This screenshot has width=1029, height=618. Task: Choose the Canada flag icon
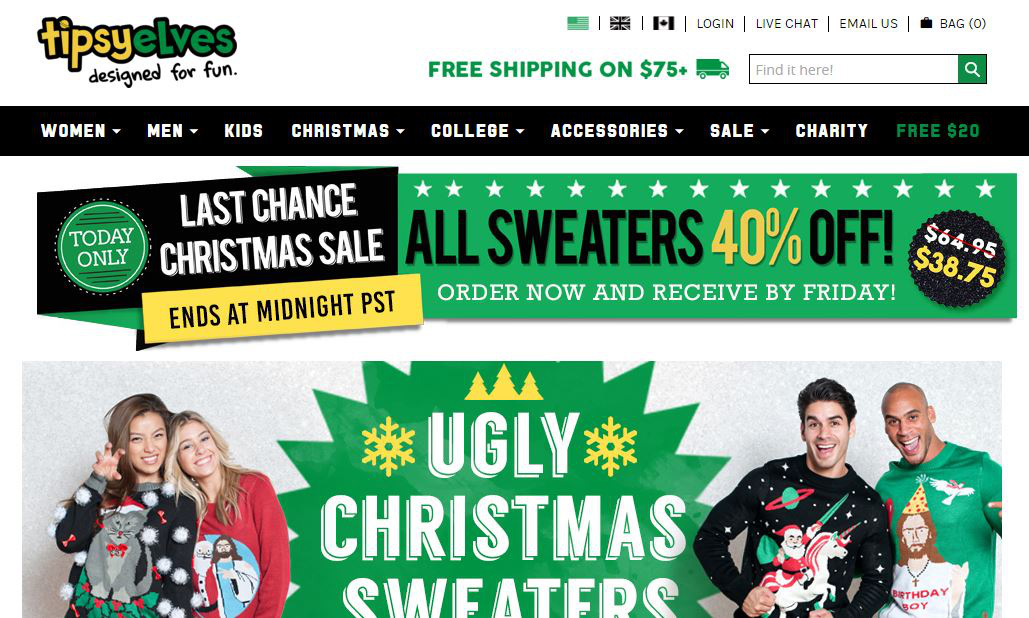[x=663, y=24]
